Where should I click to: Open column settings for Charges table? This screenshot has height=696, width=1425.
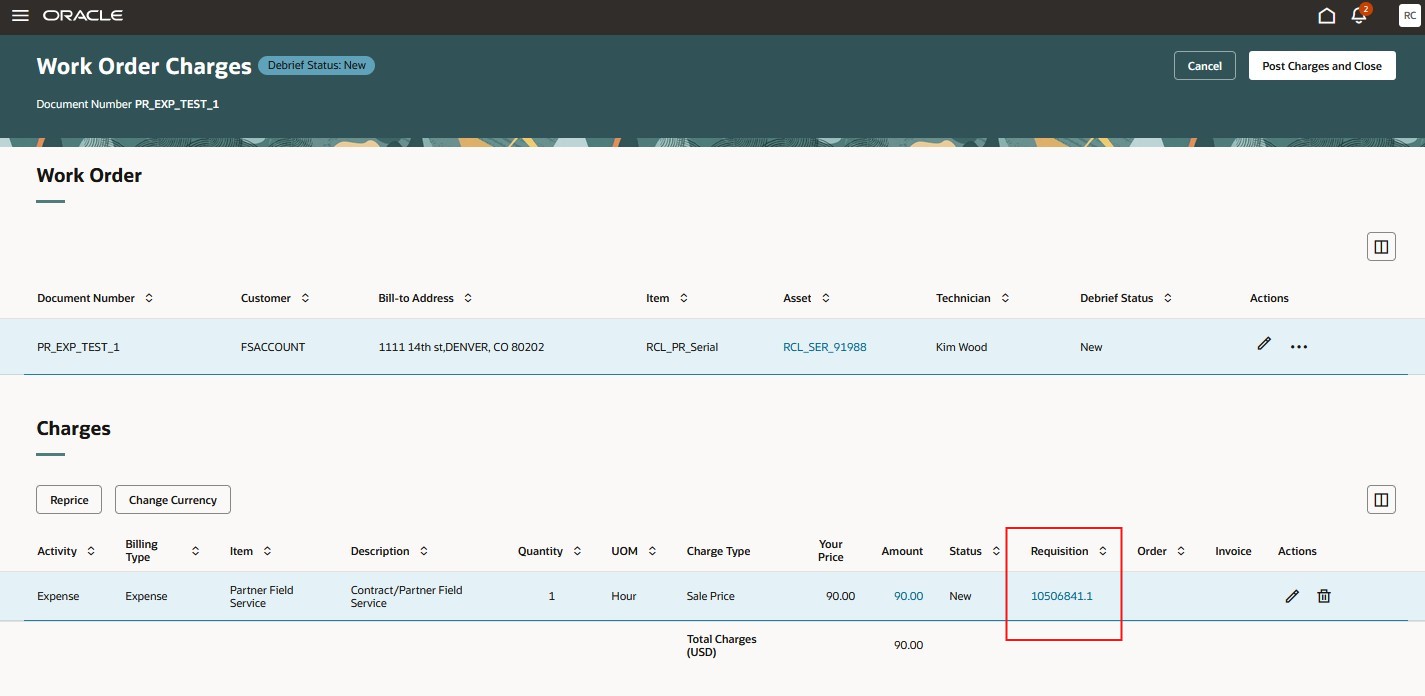[1381, 500]
